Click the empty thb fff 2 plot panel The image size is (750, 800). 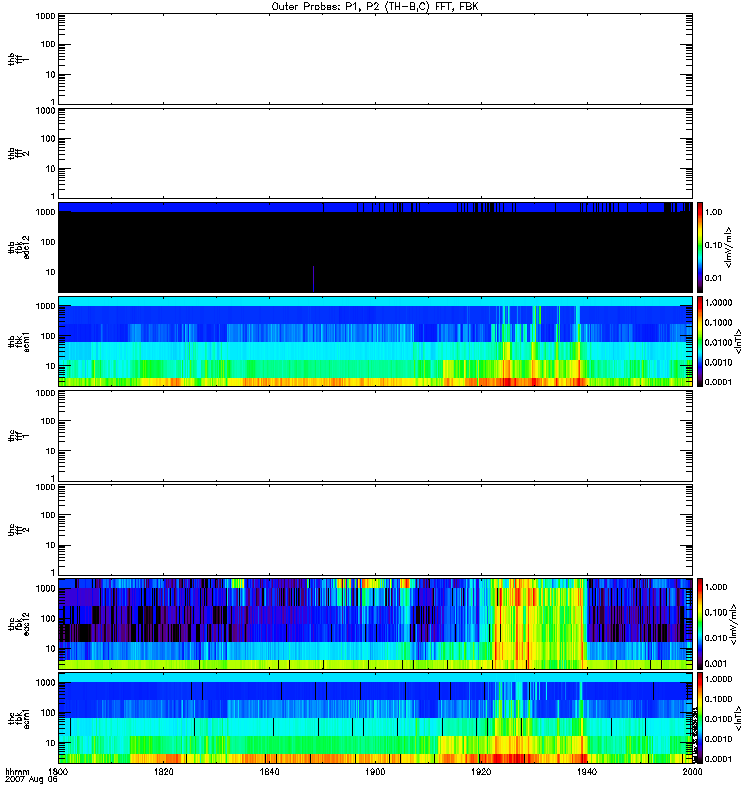click(375, 153)
